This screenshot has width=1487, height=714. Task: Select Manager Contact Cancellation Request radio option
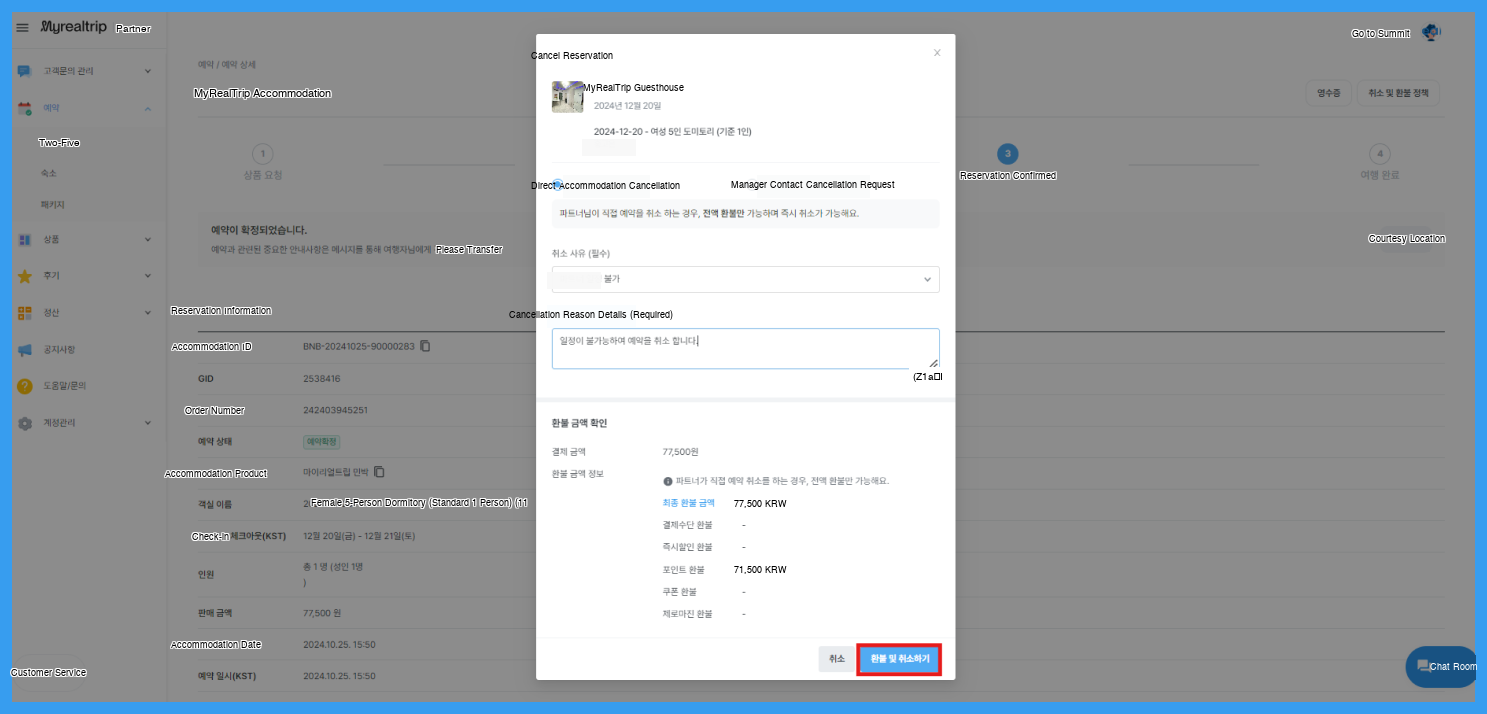pyautogui.click(x=812, y=185)
